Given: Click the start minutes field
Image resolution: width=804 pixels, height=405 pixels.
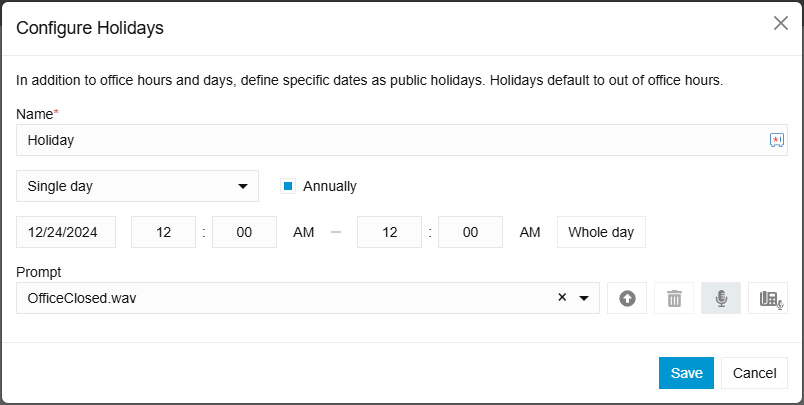Looking at the screenshot, I should pyautogui.click(x=244, y=232).
